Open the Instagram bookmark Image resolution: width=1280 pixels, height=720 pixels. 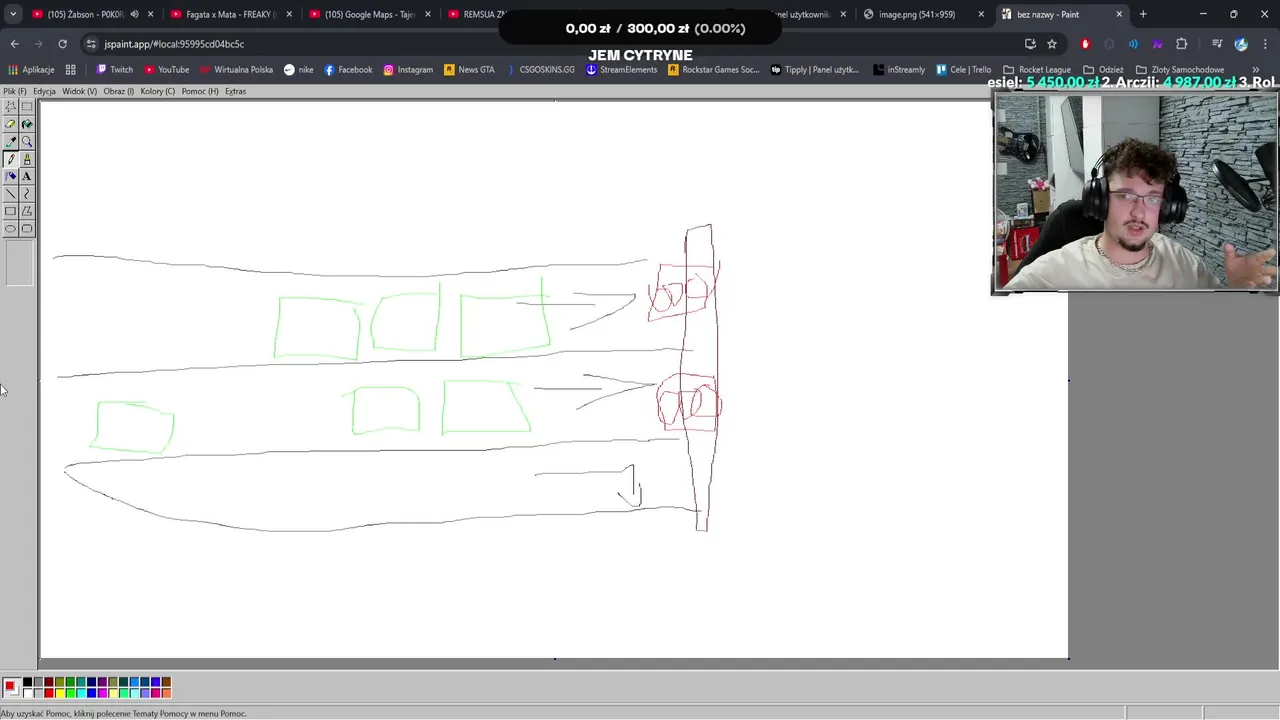tap(407, 70)
